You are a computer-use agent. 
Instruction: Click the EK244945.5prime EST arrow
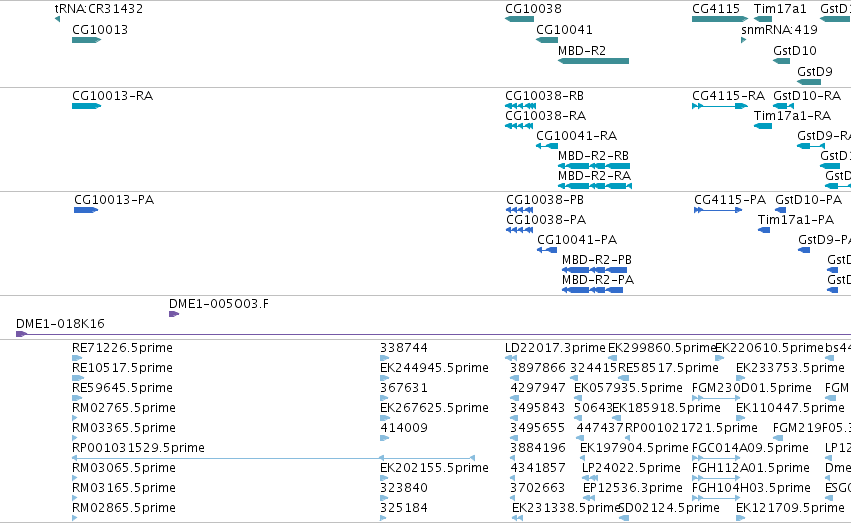(x=385, y=378)
